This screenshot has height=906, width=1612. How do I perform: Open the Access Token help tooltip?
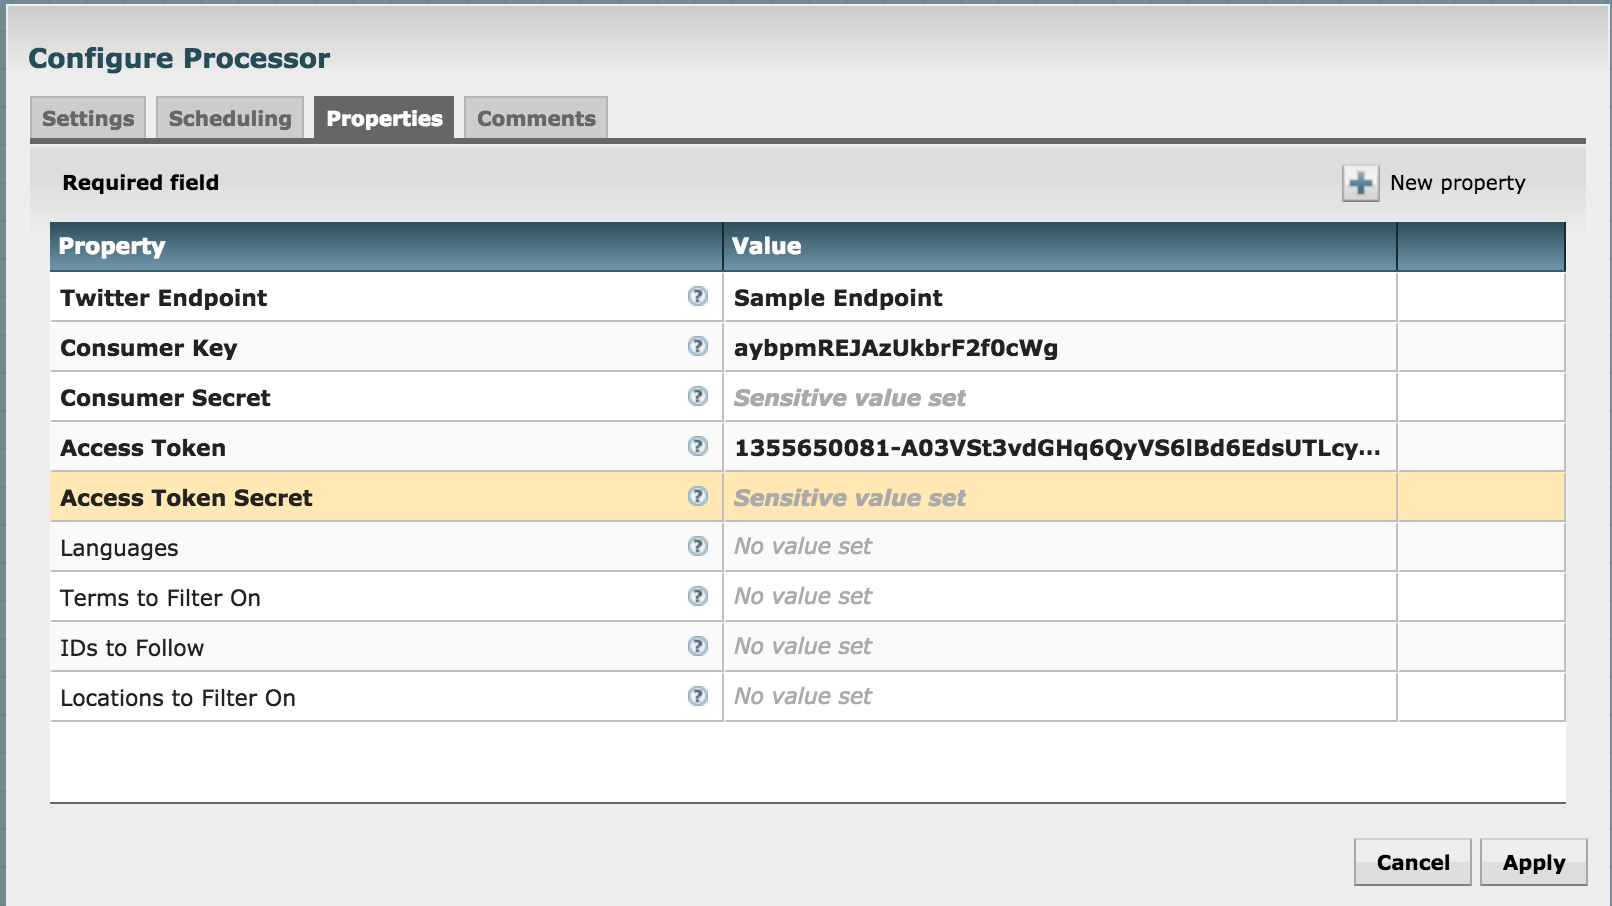698,447
